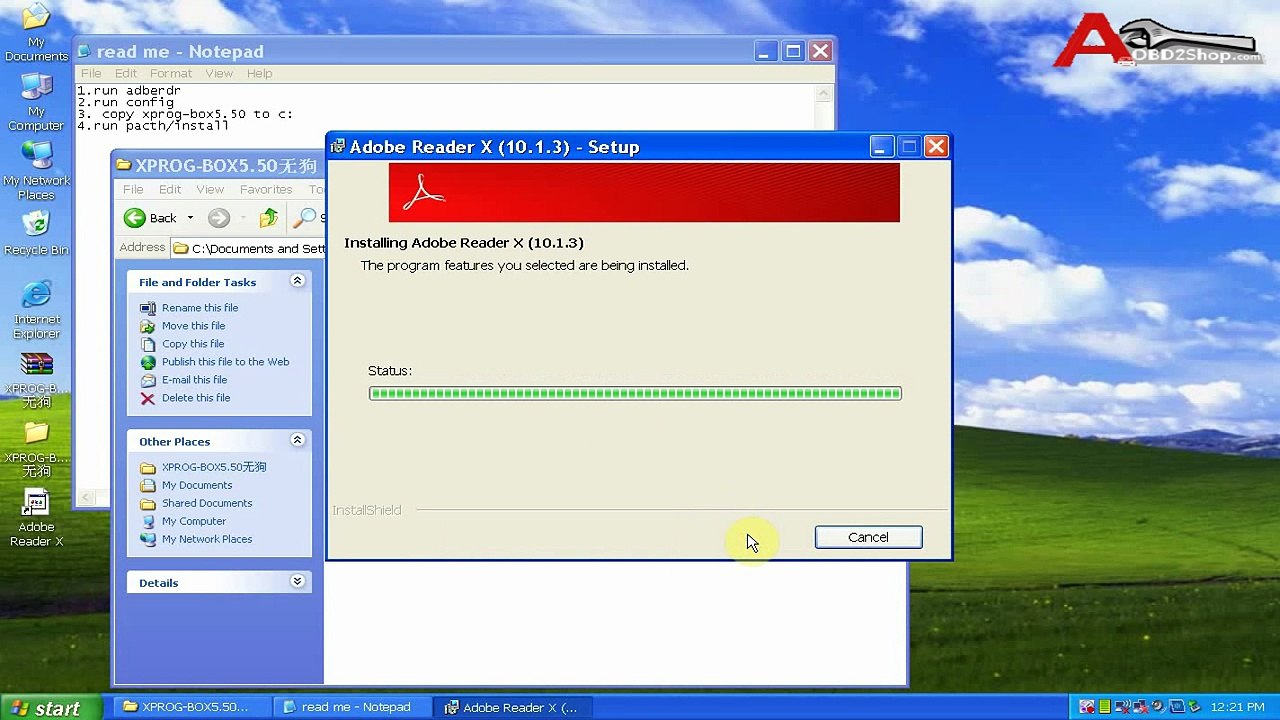Click Rename this file link
The width and height of the screenshot is (1280, 720).
tap(189, 308)
